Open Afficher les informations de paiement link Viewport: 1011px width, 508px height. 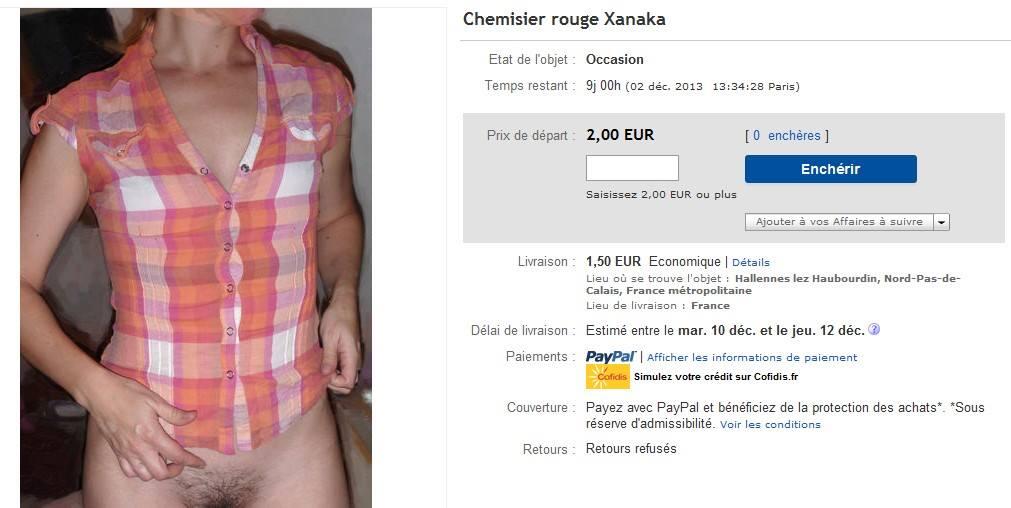coord(752,357)
